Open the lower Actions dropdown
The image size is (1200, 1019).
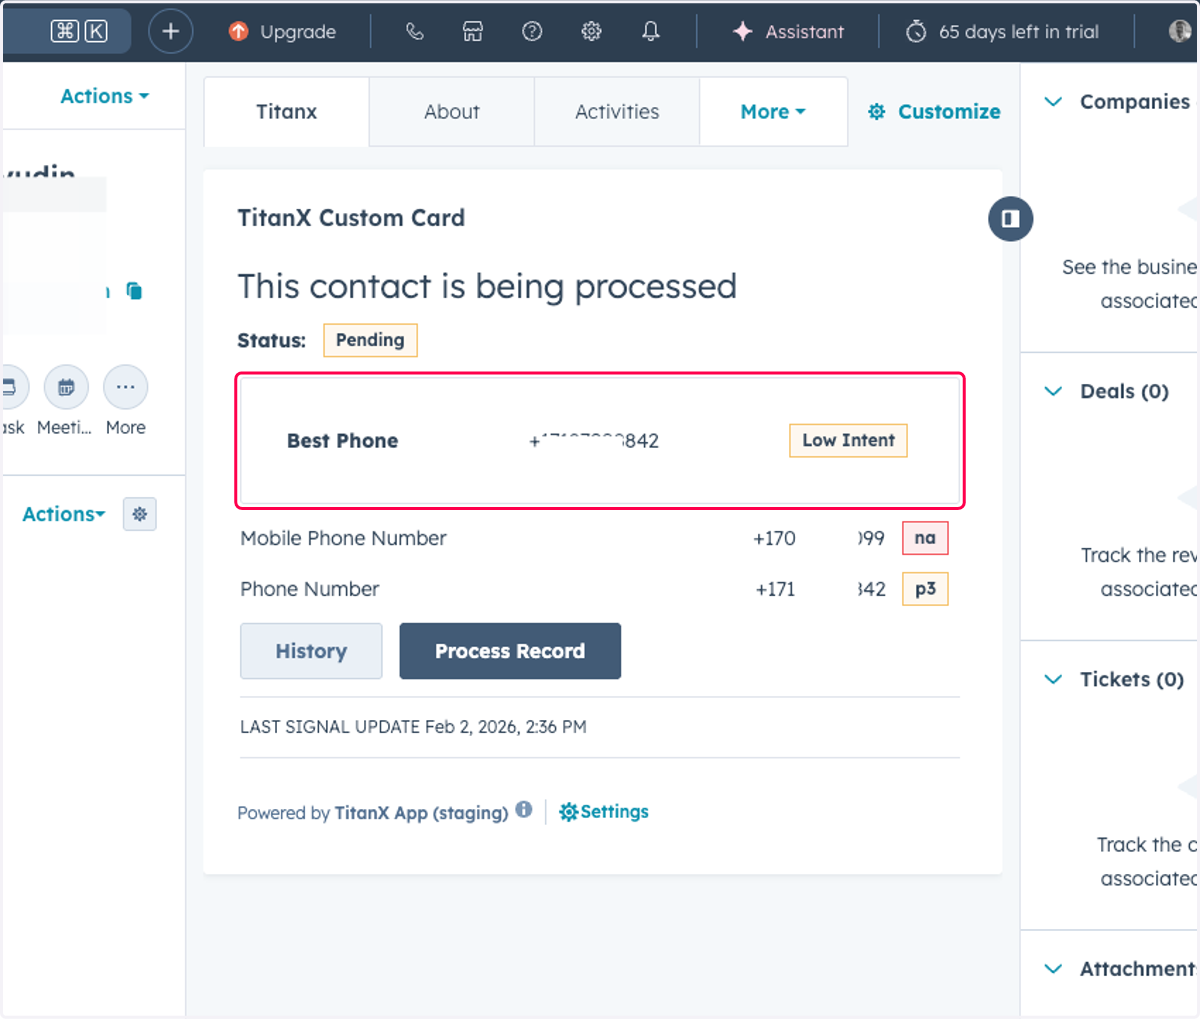pyautogui.click(x=63, y=514)
